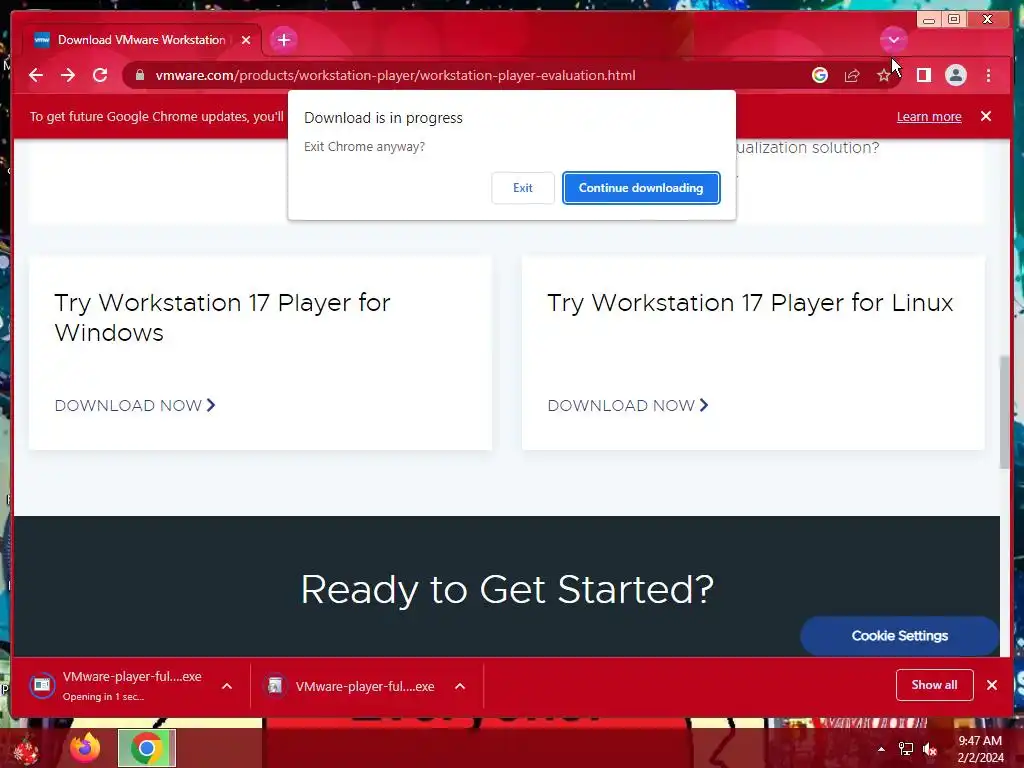This screenshot has width=1024, height=768.
Task: Show hidden tray icons arrow
Action: coord(881,749)
